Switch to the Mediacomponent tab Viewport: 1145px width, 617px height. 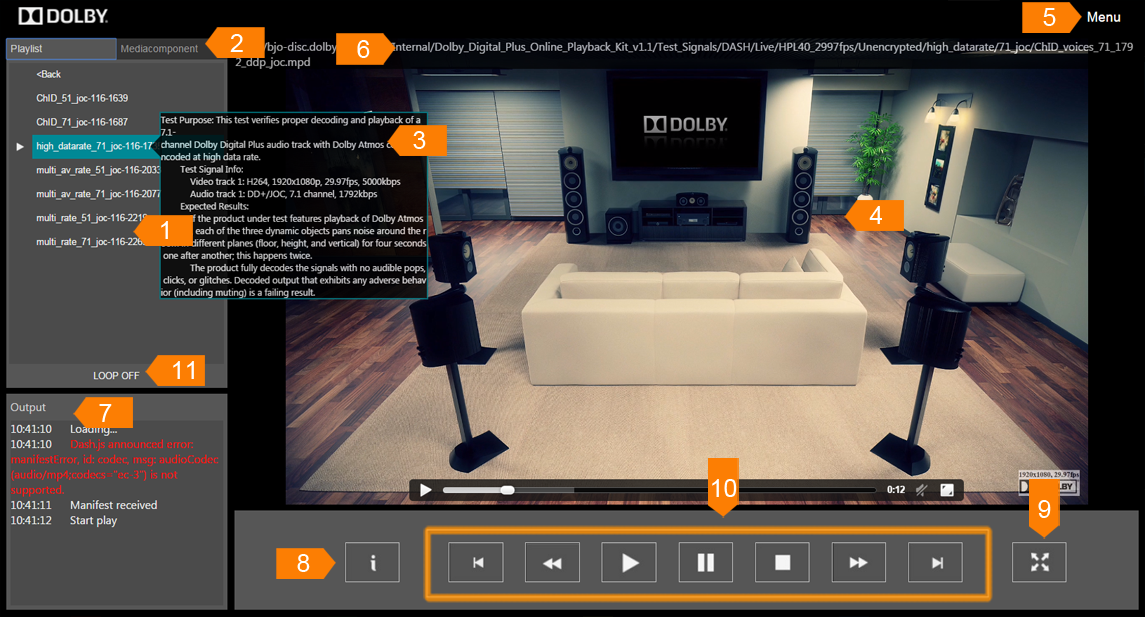pyautogui.click(x=159, y=49)
